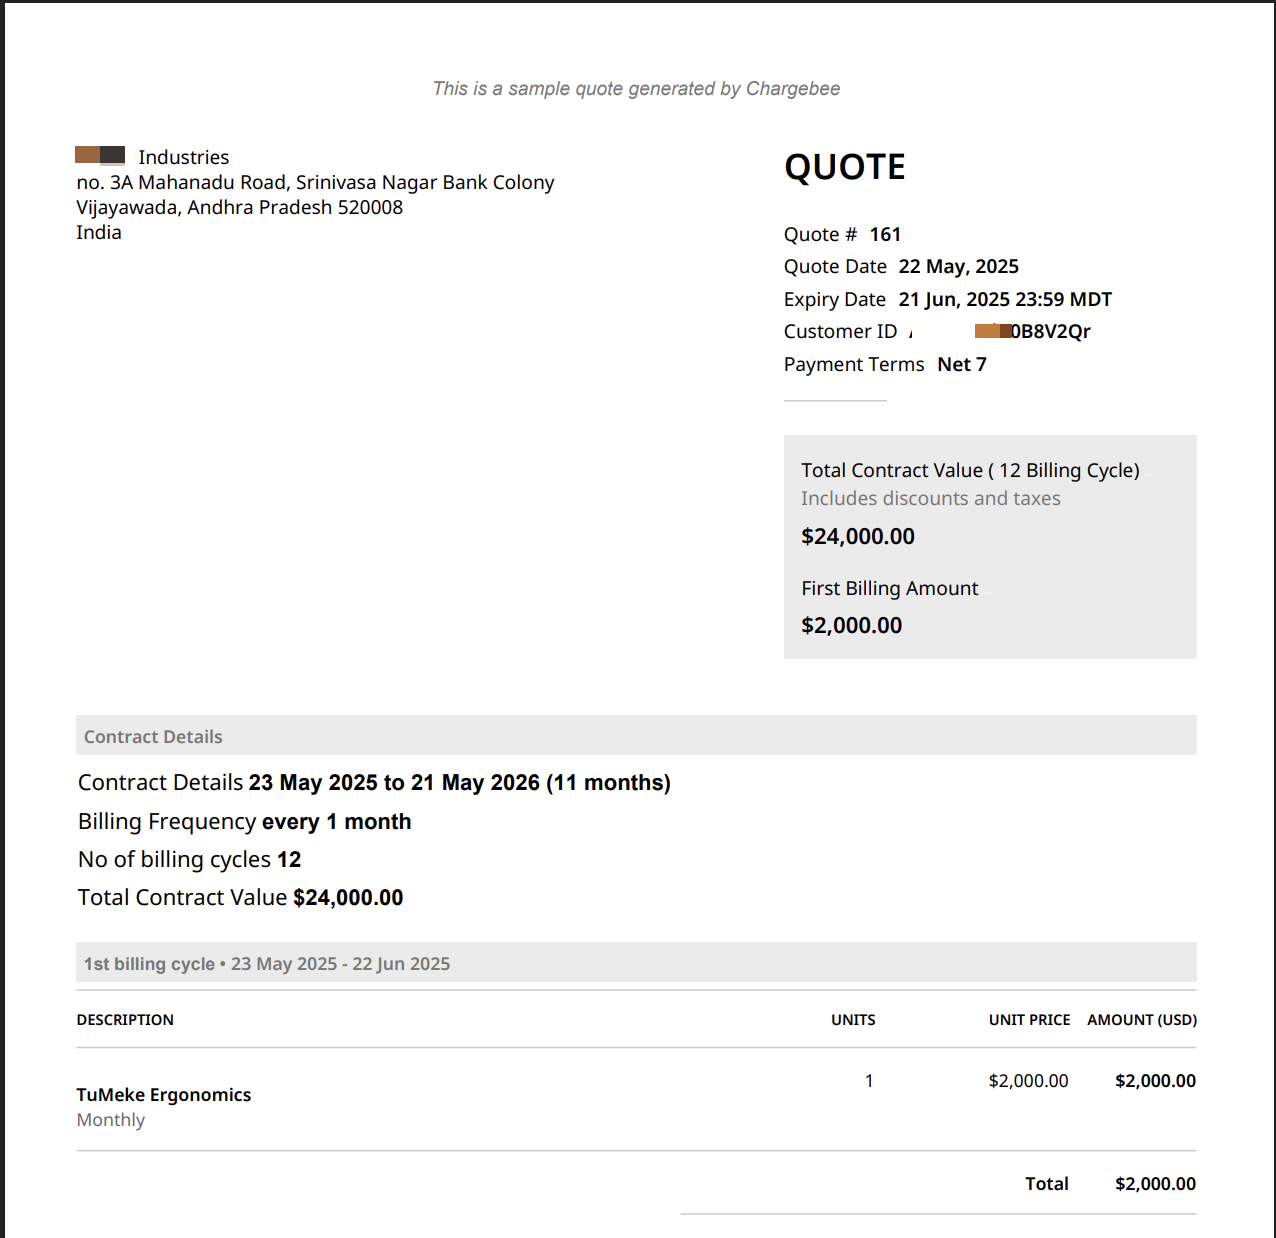Click the TuMeke Ergonomics line item

click(164, 1095)
